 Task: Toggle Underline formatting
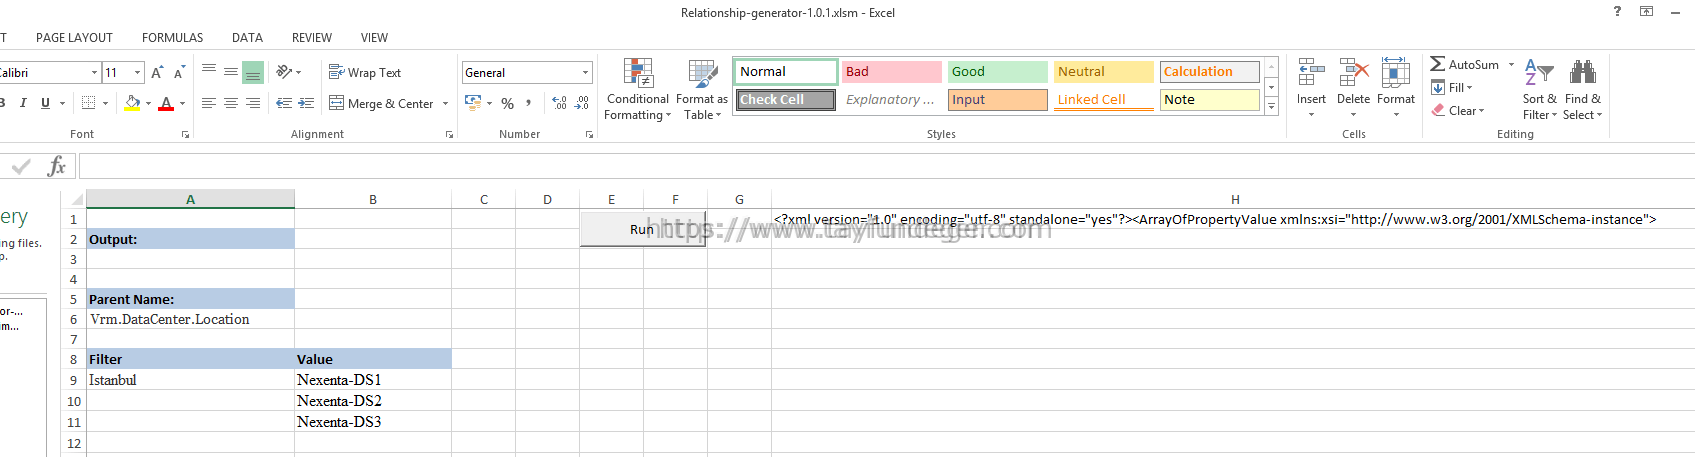[45, 103]
